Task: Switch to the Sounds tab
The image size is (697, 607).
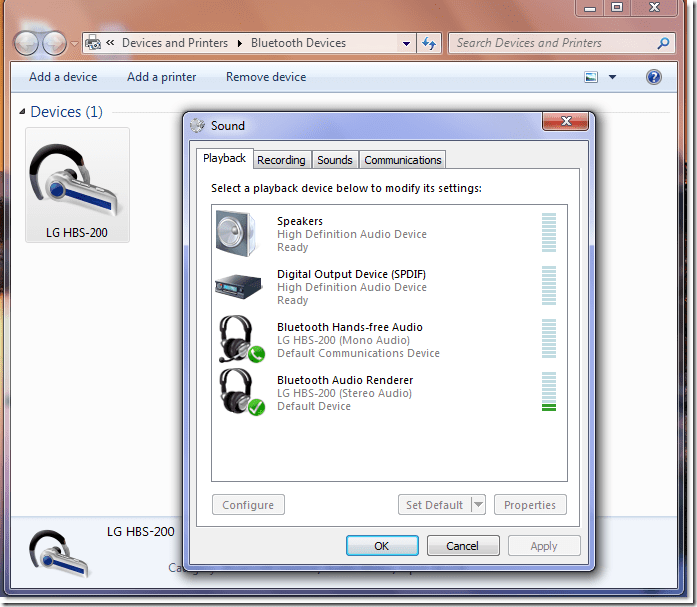Action: coord(334,160)
